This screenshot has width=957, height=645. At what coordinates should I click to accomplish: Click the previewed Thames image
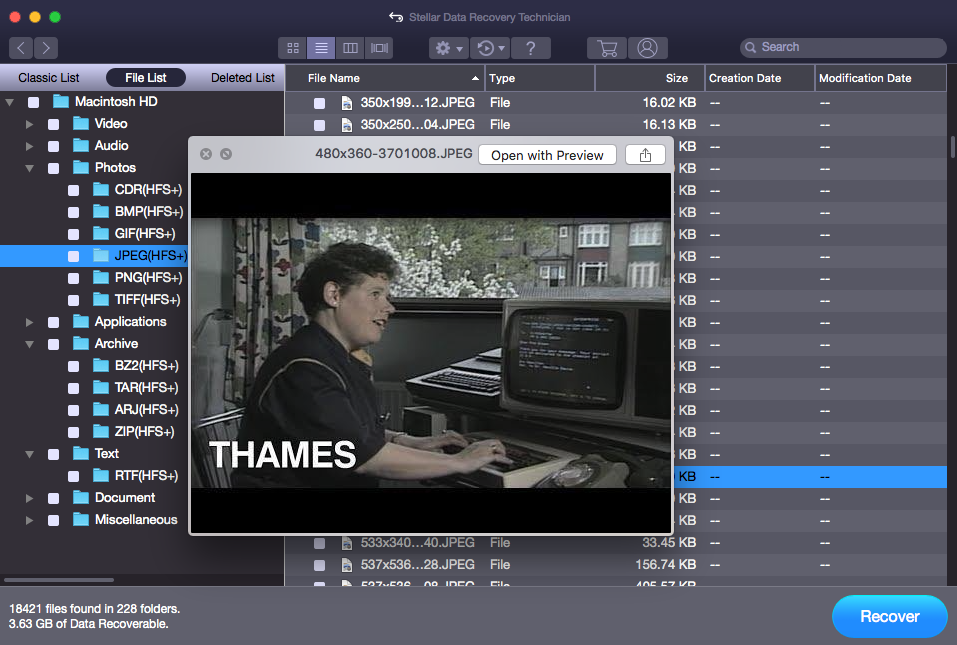(431, 353)
